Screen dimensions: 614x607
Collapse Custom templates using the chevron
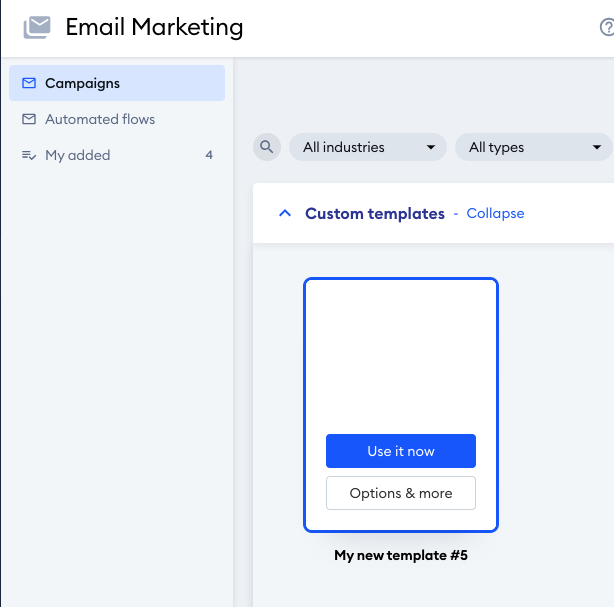coord(285,213)
